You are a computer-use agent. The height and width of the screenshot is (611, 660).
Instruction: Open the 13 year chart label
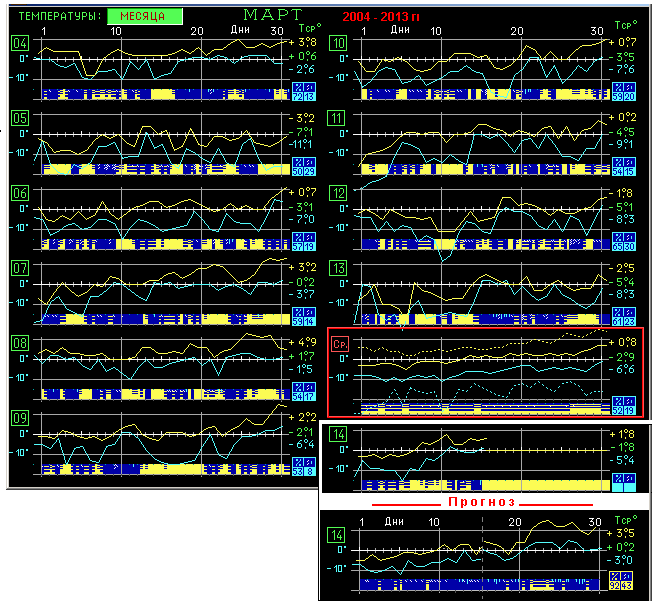[340, 268]
